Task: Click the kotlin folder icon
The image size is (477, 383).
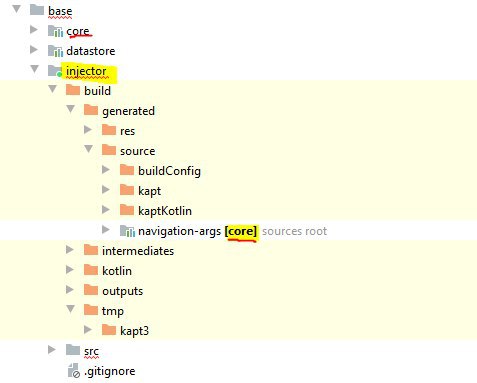Action: pyautogui.click(x=91, y=270)
